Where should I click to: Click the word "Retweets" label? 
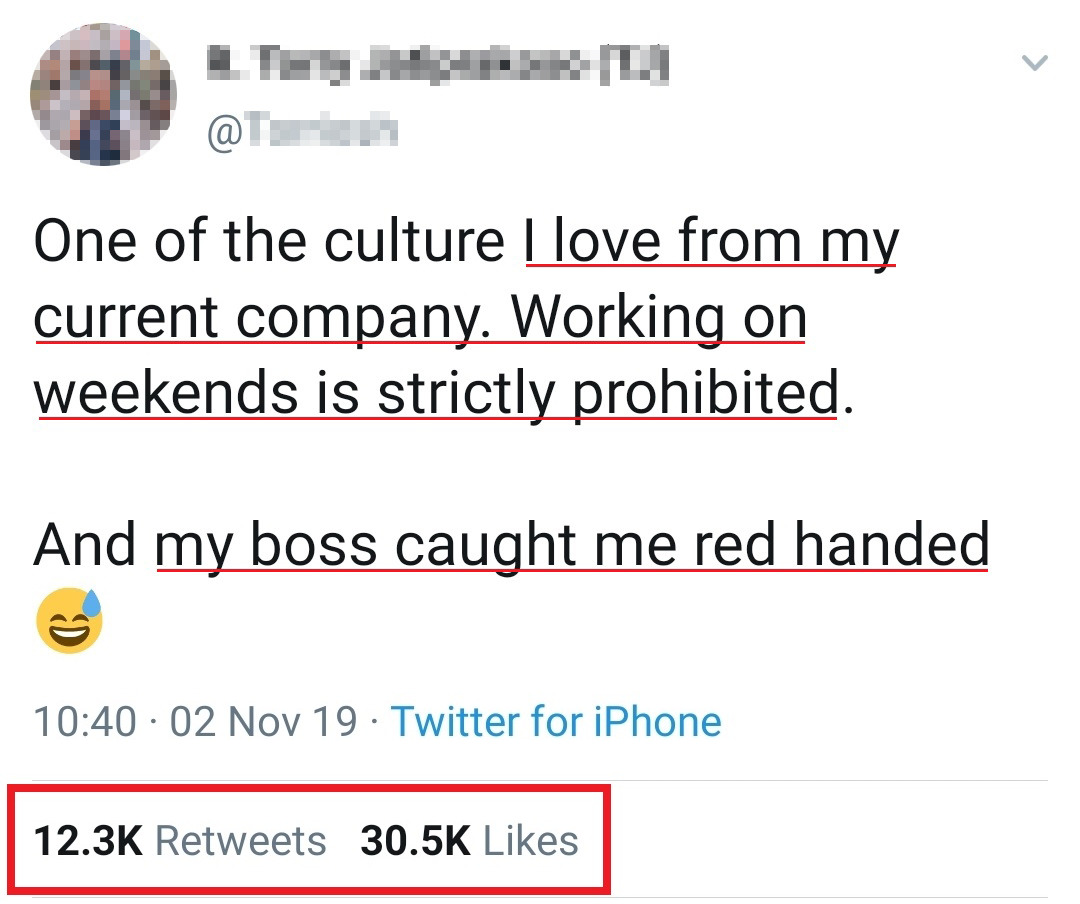point(241,840)
